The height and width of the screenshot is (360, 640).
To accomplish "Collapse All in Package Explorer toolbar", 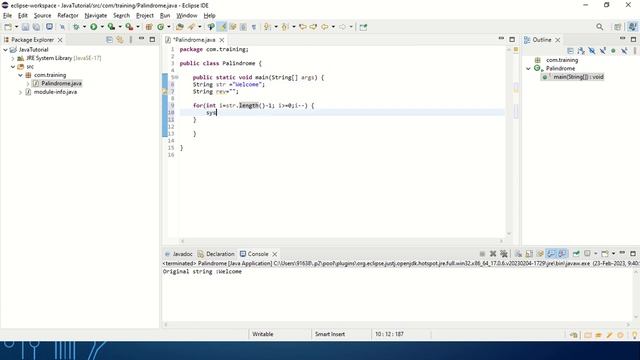I will [109, 40].
